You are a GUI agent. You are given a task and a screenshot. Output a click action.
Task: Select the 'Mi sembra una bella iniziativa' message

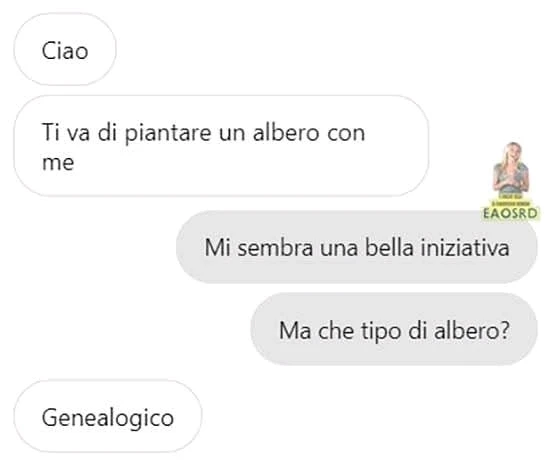point(357,247)
